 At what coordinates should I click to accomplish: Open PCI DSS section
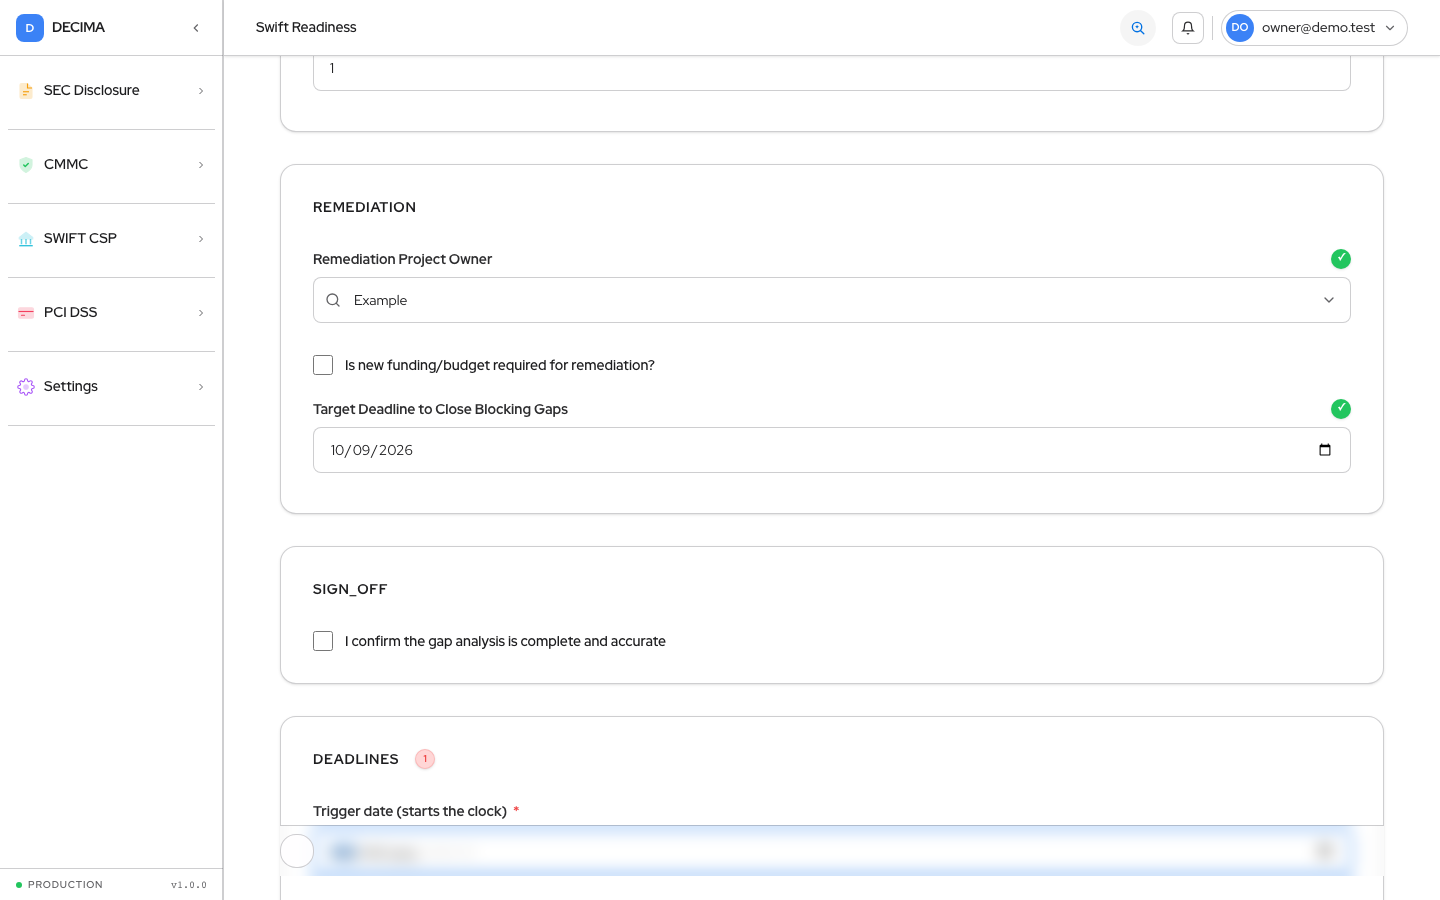111,313
